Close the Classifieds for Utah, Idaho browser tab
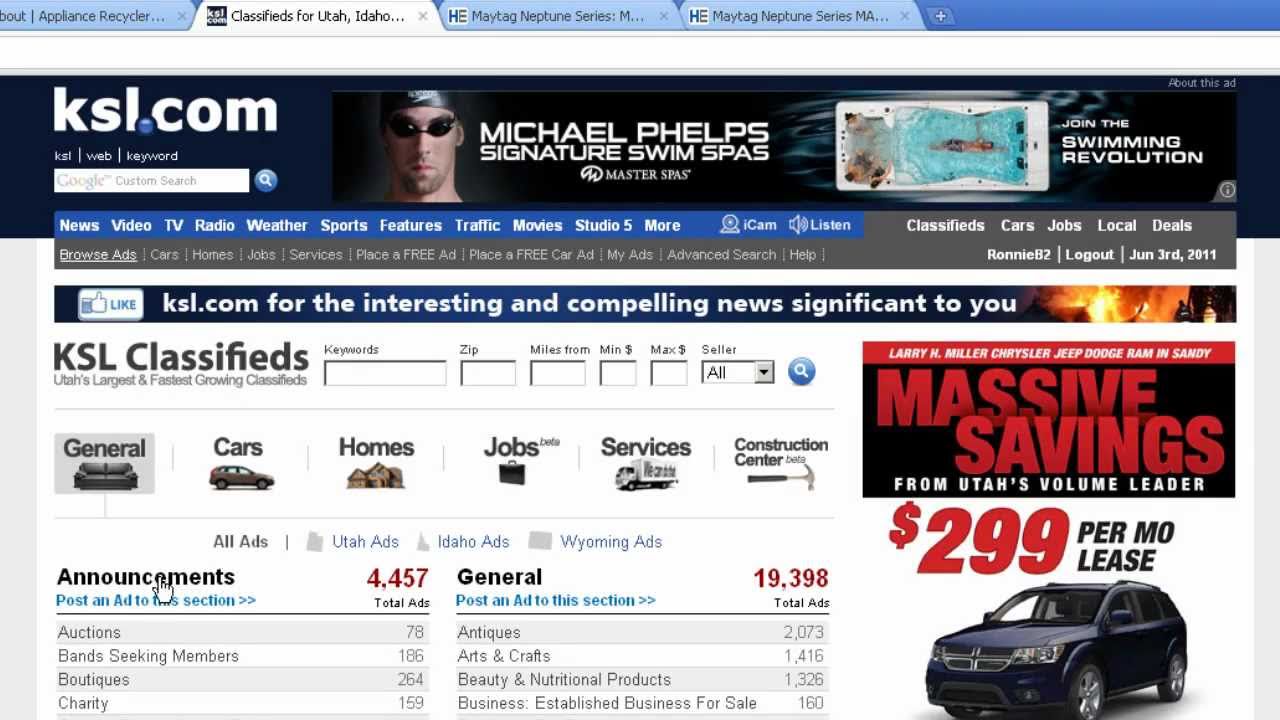This screenshot has height=720, width=1280. tap(423, 16)
